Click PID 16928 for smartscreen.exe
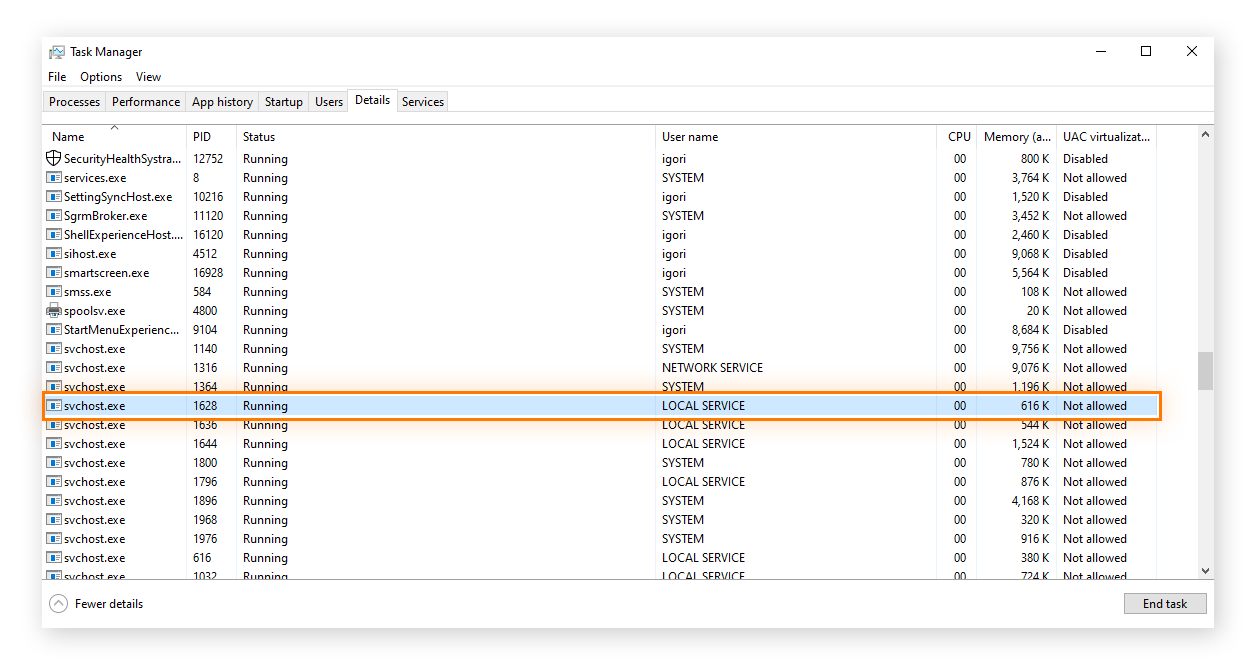Viewport: 1253px width, 666px height. pos(208,273)
